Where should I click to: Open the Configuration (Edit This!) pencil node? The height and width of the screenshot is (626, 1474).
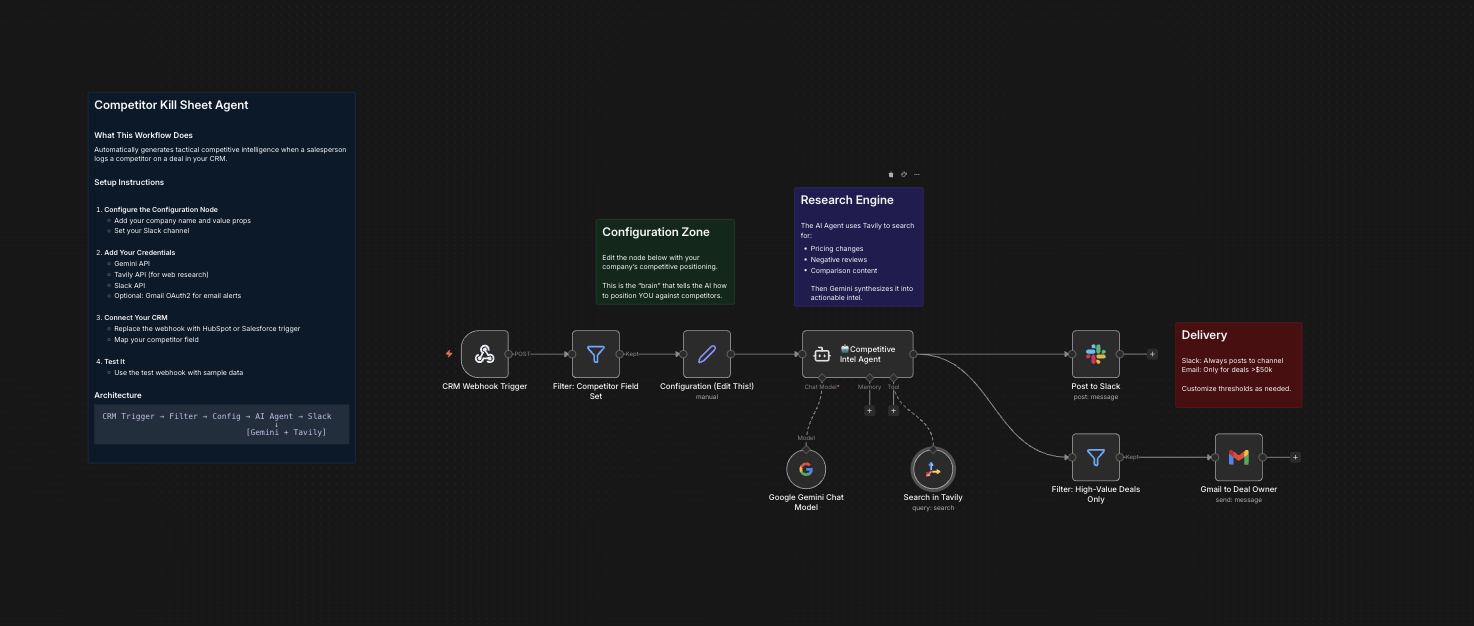tap(707, 354)
